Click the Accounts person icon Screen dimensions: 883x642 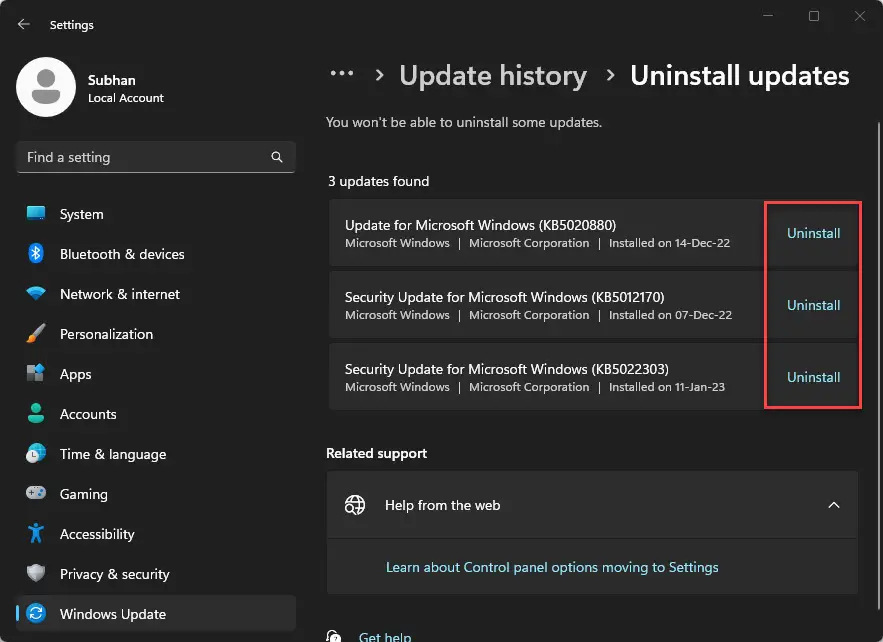[36, 413]
